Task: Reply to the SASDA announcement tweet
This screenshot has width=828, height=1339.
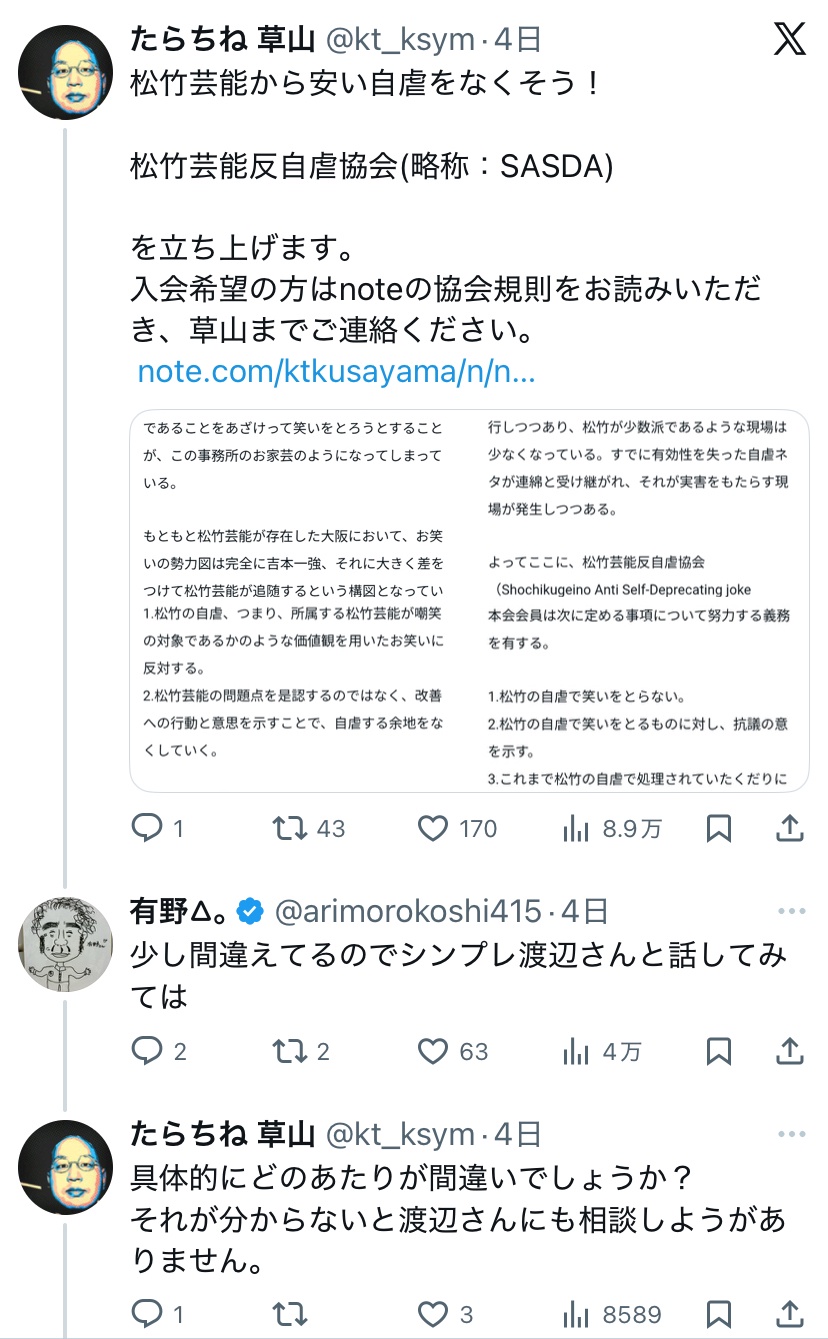Action: [x=147, y=828]
